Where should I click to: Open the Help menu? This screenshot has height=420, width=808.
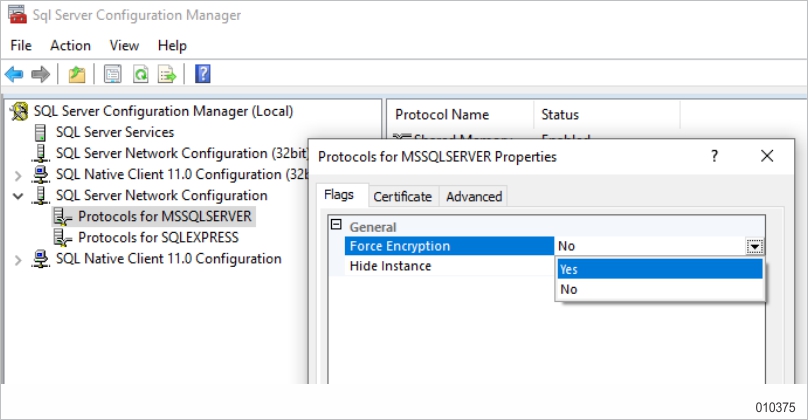(x=172, y=45)
